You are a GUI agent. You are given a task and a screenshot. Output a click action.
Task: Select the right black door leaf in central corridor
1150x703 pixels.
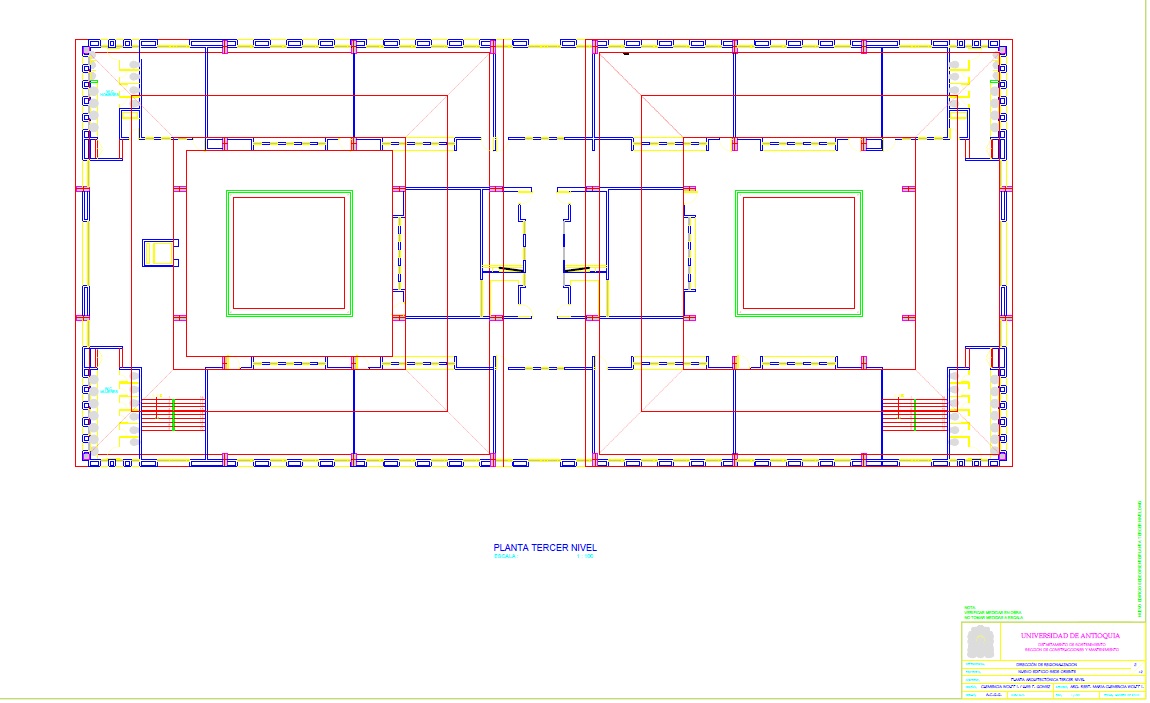(x=576, y=269)
